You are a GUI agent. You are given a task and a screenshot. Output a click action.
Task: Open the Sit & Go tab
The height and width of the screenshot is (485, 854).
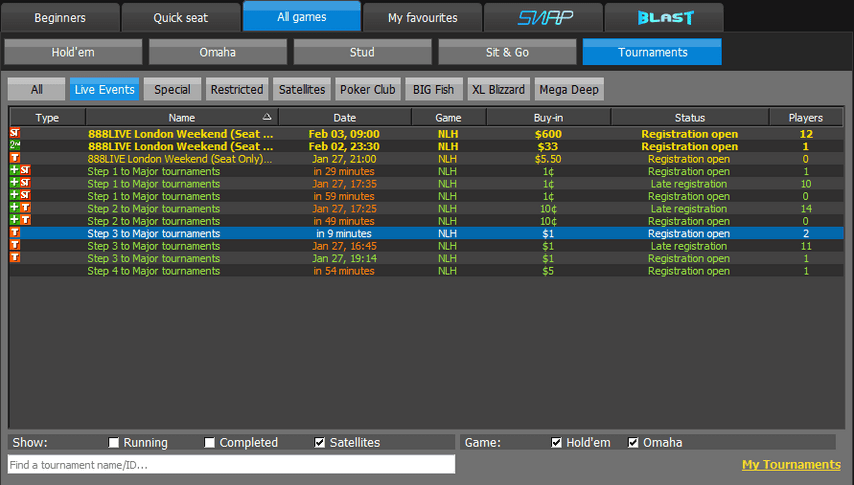507,52
